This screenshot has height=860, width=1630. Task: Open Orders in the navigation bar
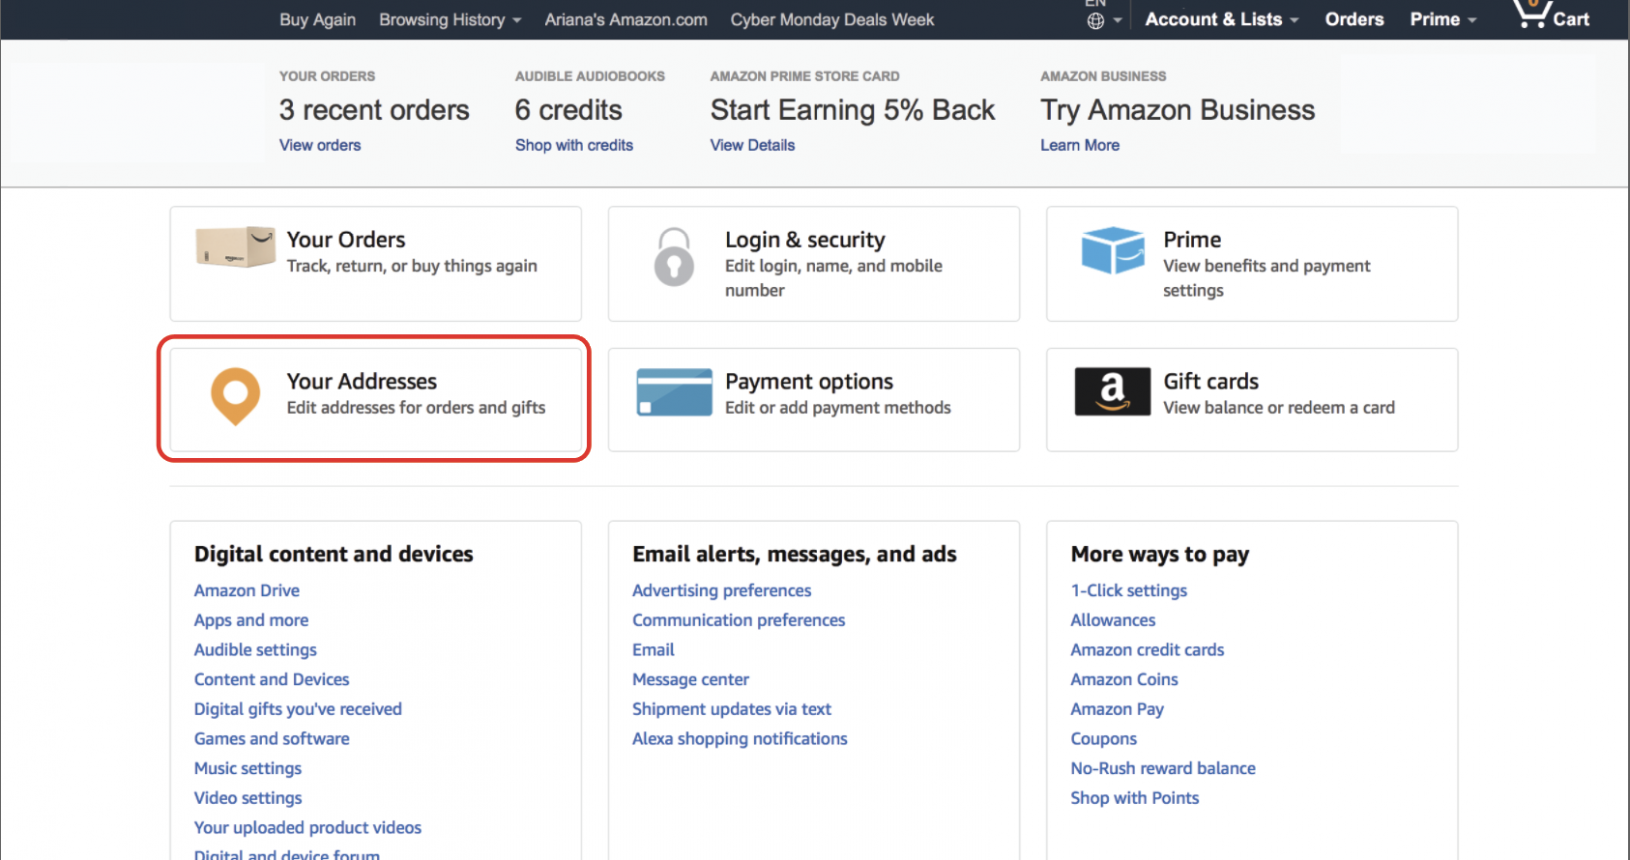pyautogui.click(x=1354, y=19)
